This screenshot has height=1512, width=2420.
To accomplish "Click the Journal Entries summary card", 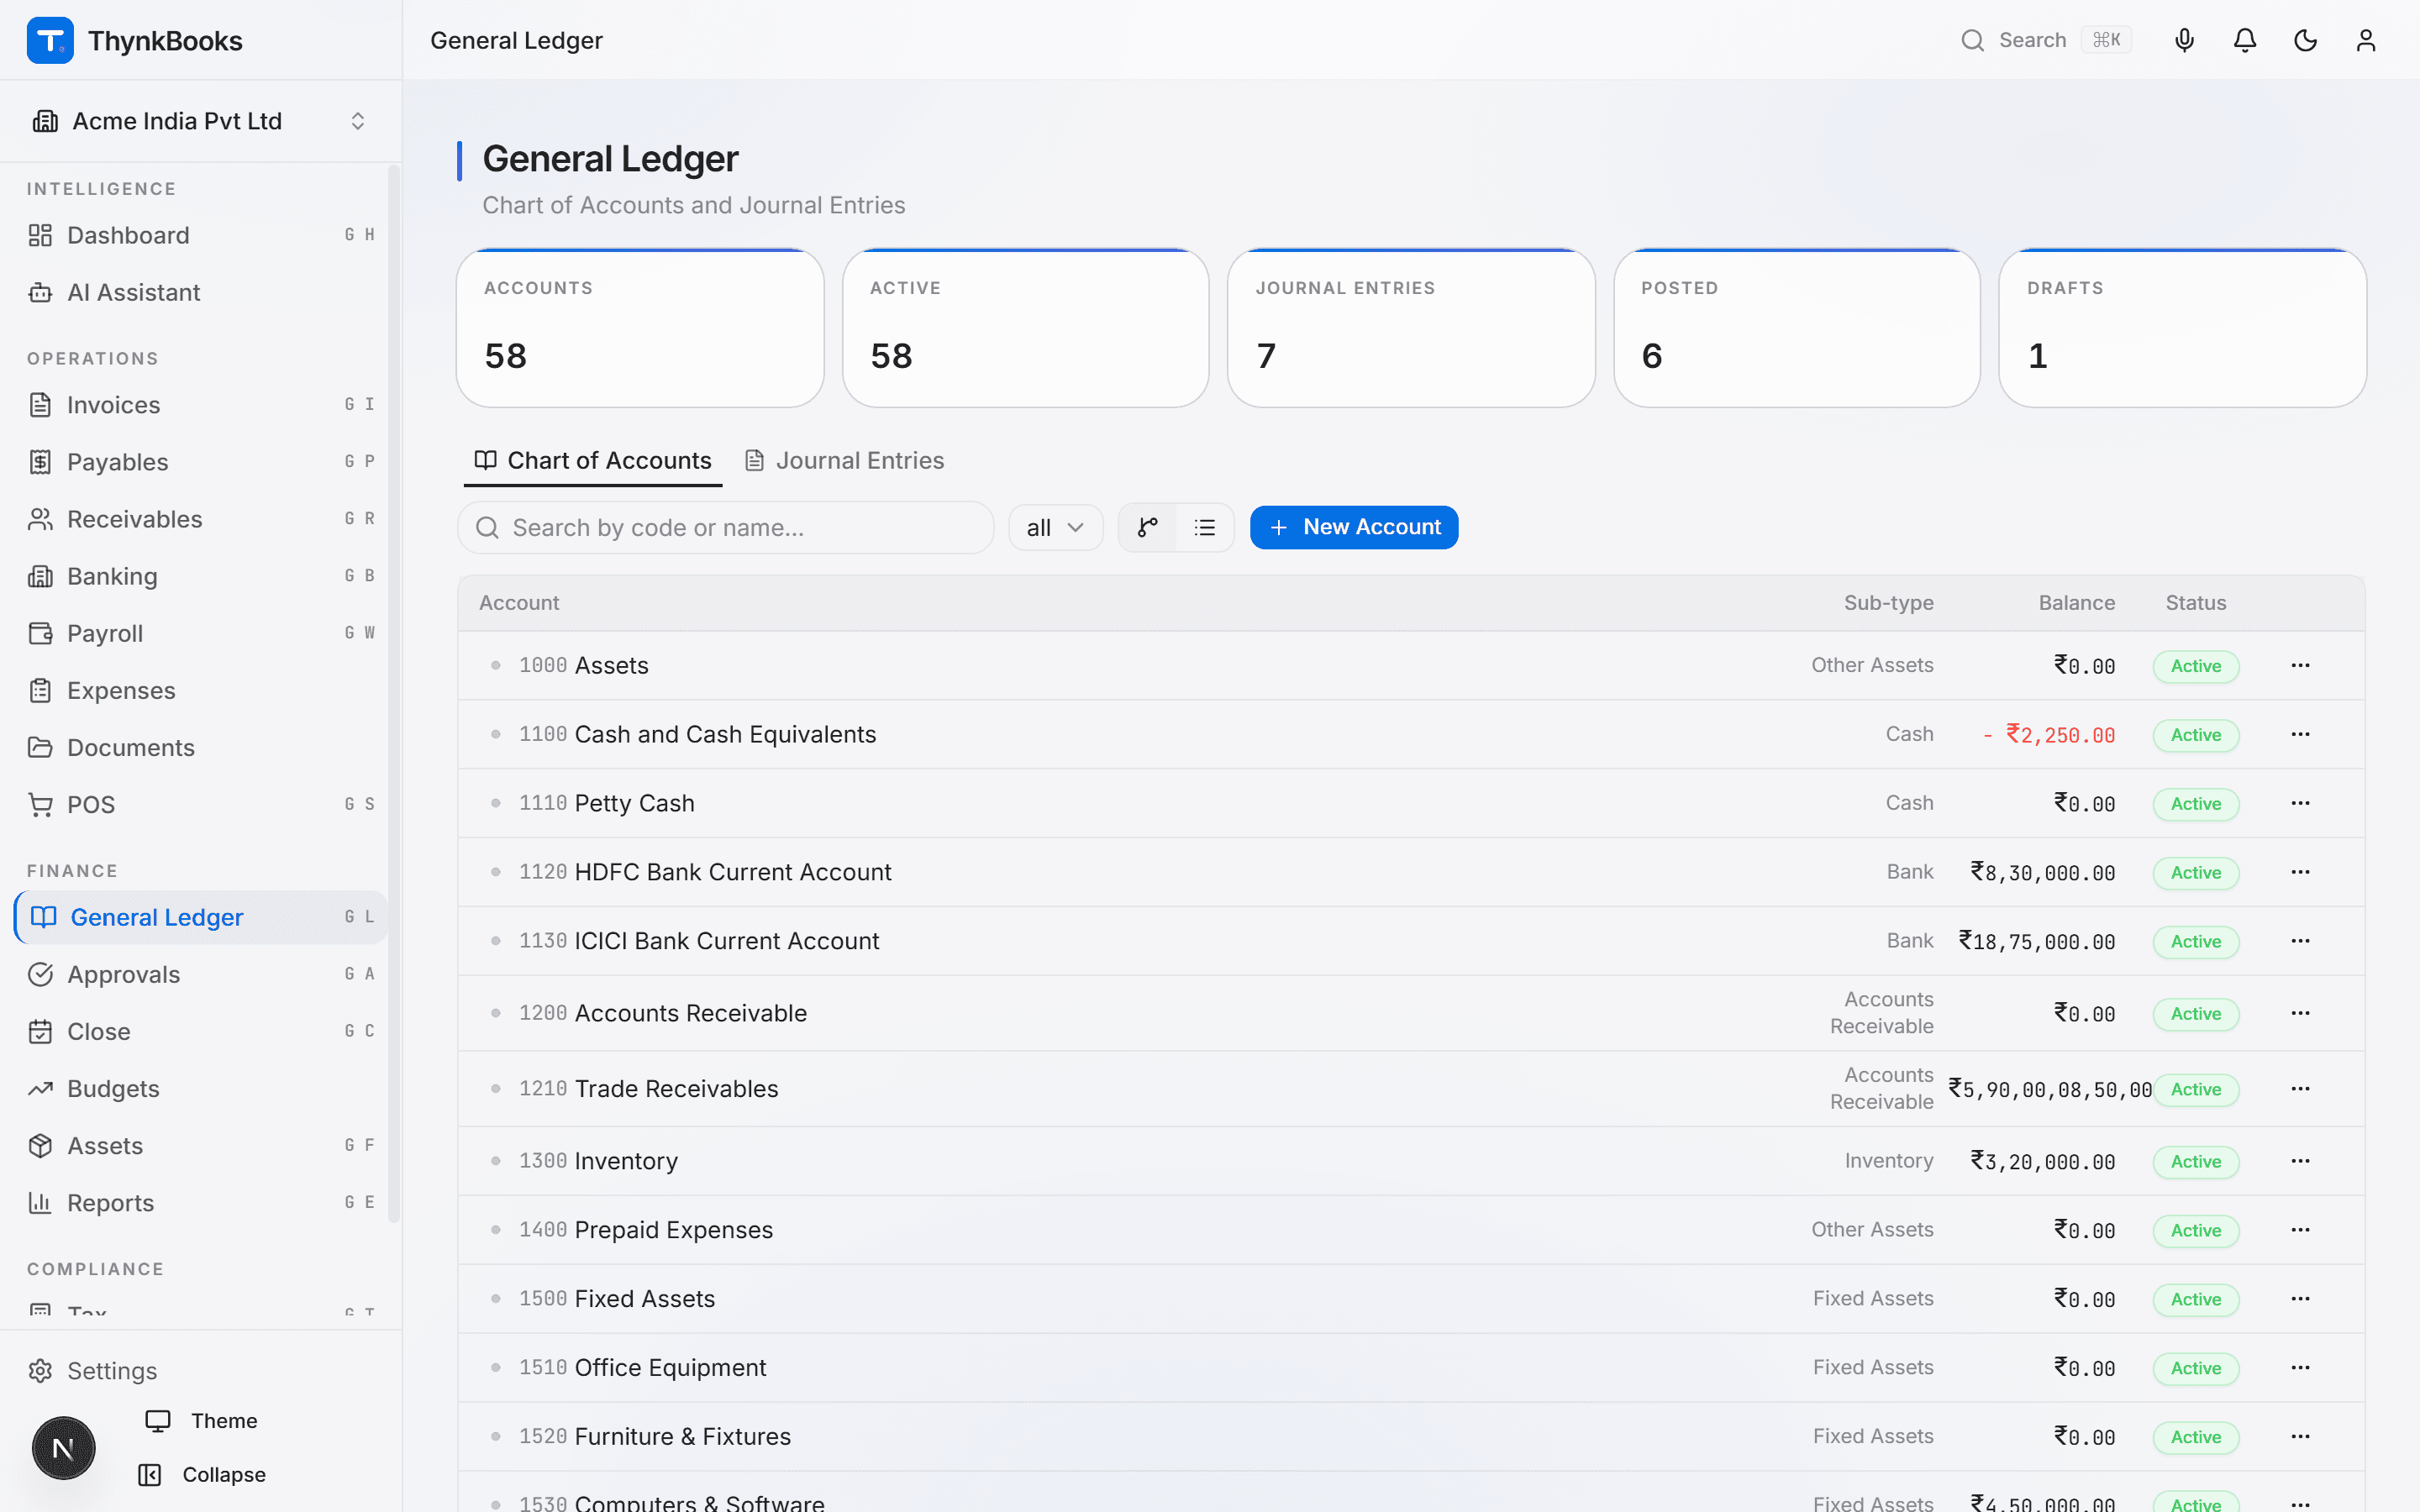I will pos(1411,328).
